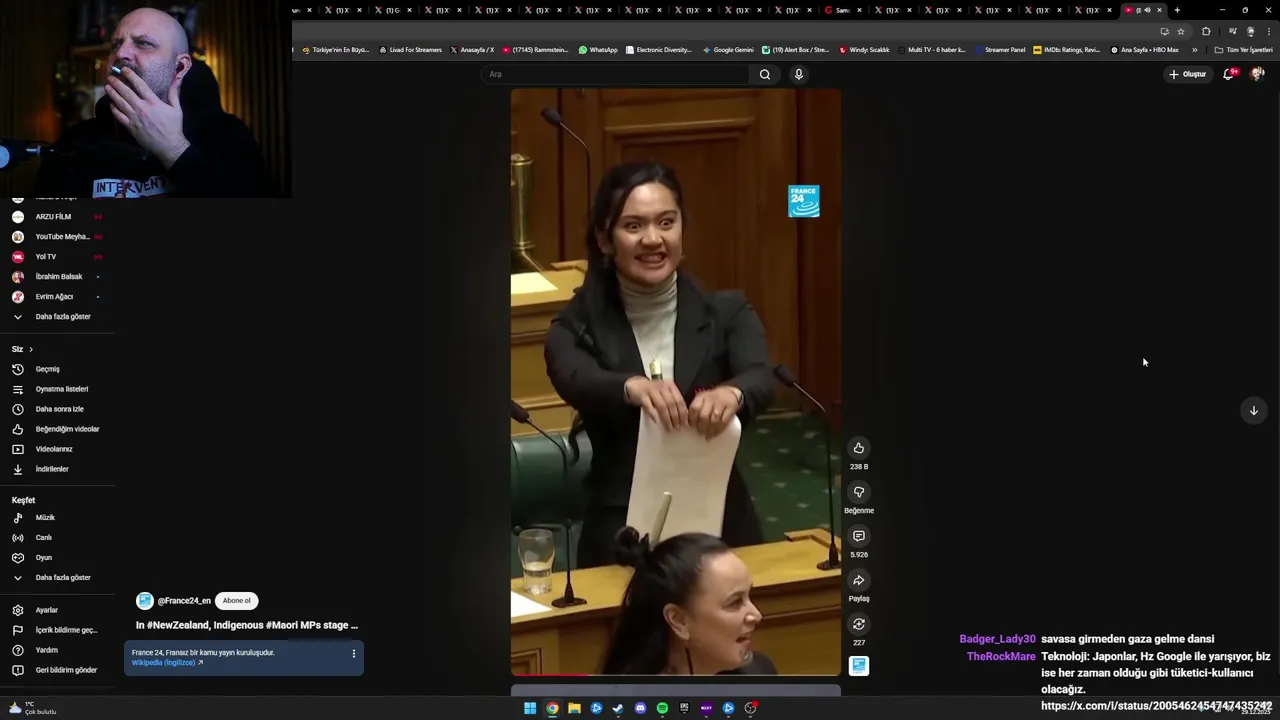
Task: Open the extensions puzzle icon
Action: (x=1206, y=31)
